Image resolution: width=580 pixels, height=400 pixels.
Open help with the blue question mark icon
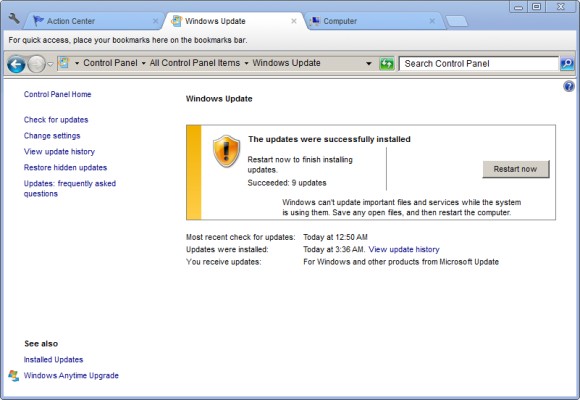pos(569,87)
